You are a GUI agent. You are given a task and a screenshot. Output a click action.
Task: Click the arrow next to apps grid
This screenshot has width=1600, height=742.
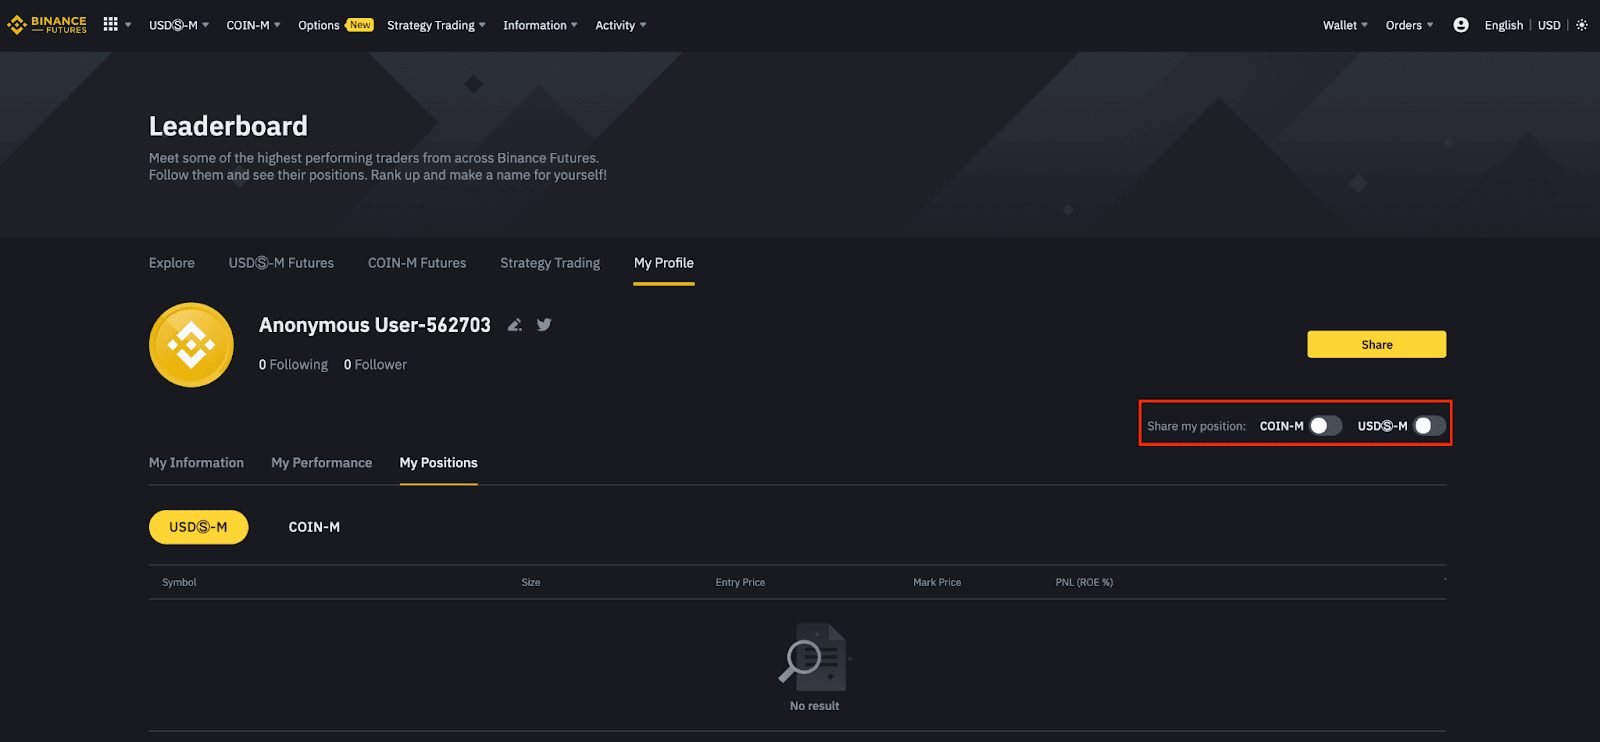(128, 25)
